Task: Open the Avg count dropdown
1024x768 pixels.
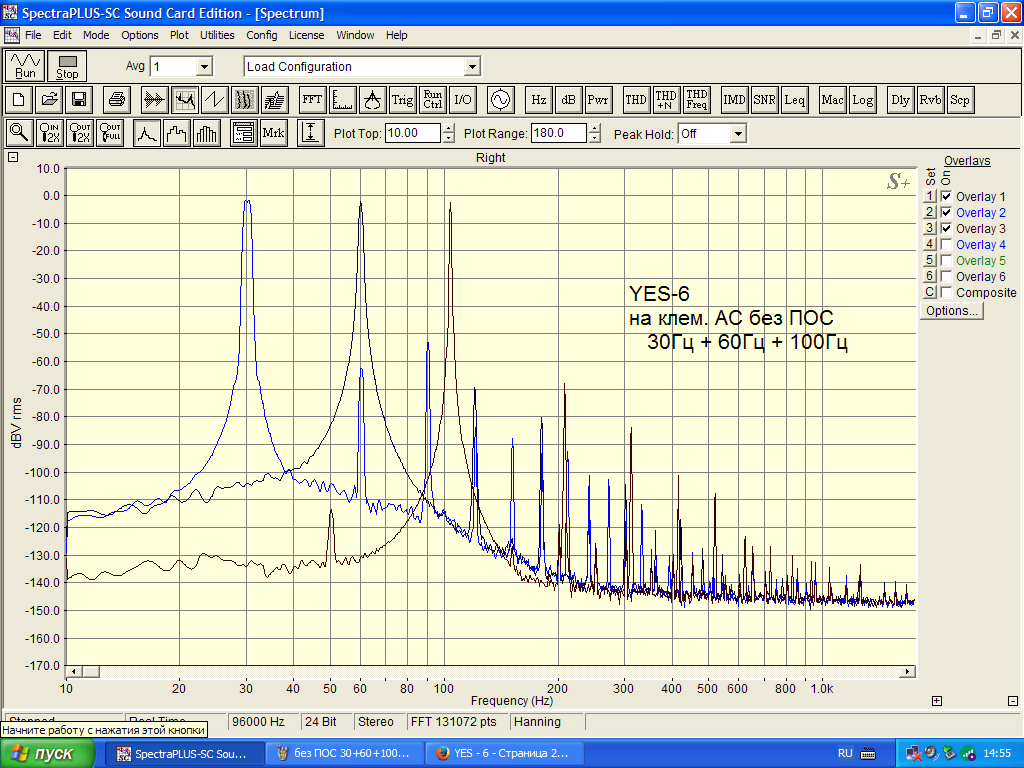Action: [204, 67]
